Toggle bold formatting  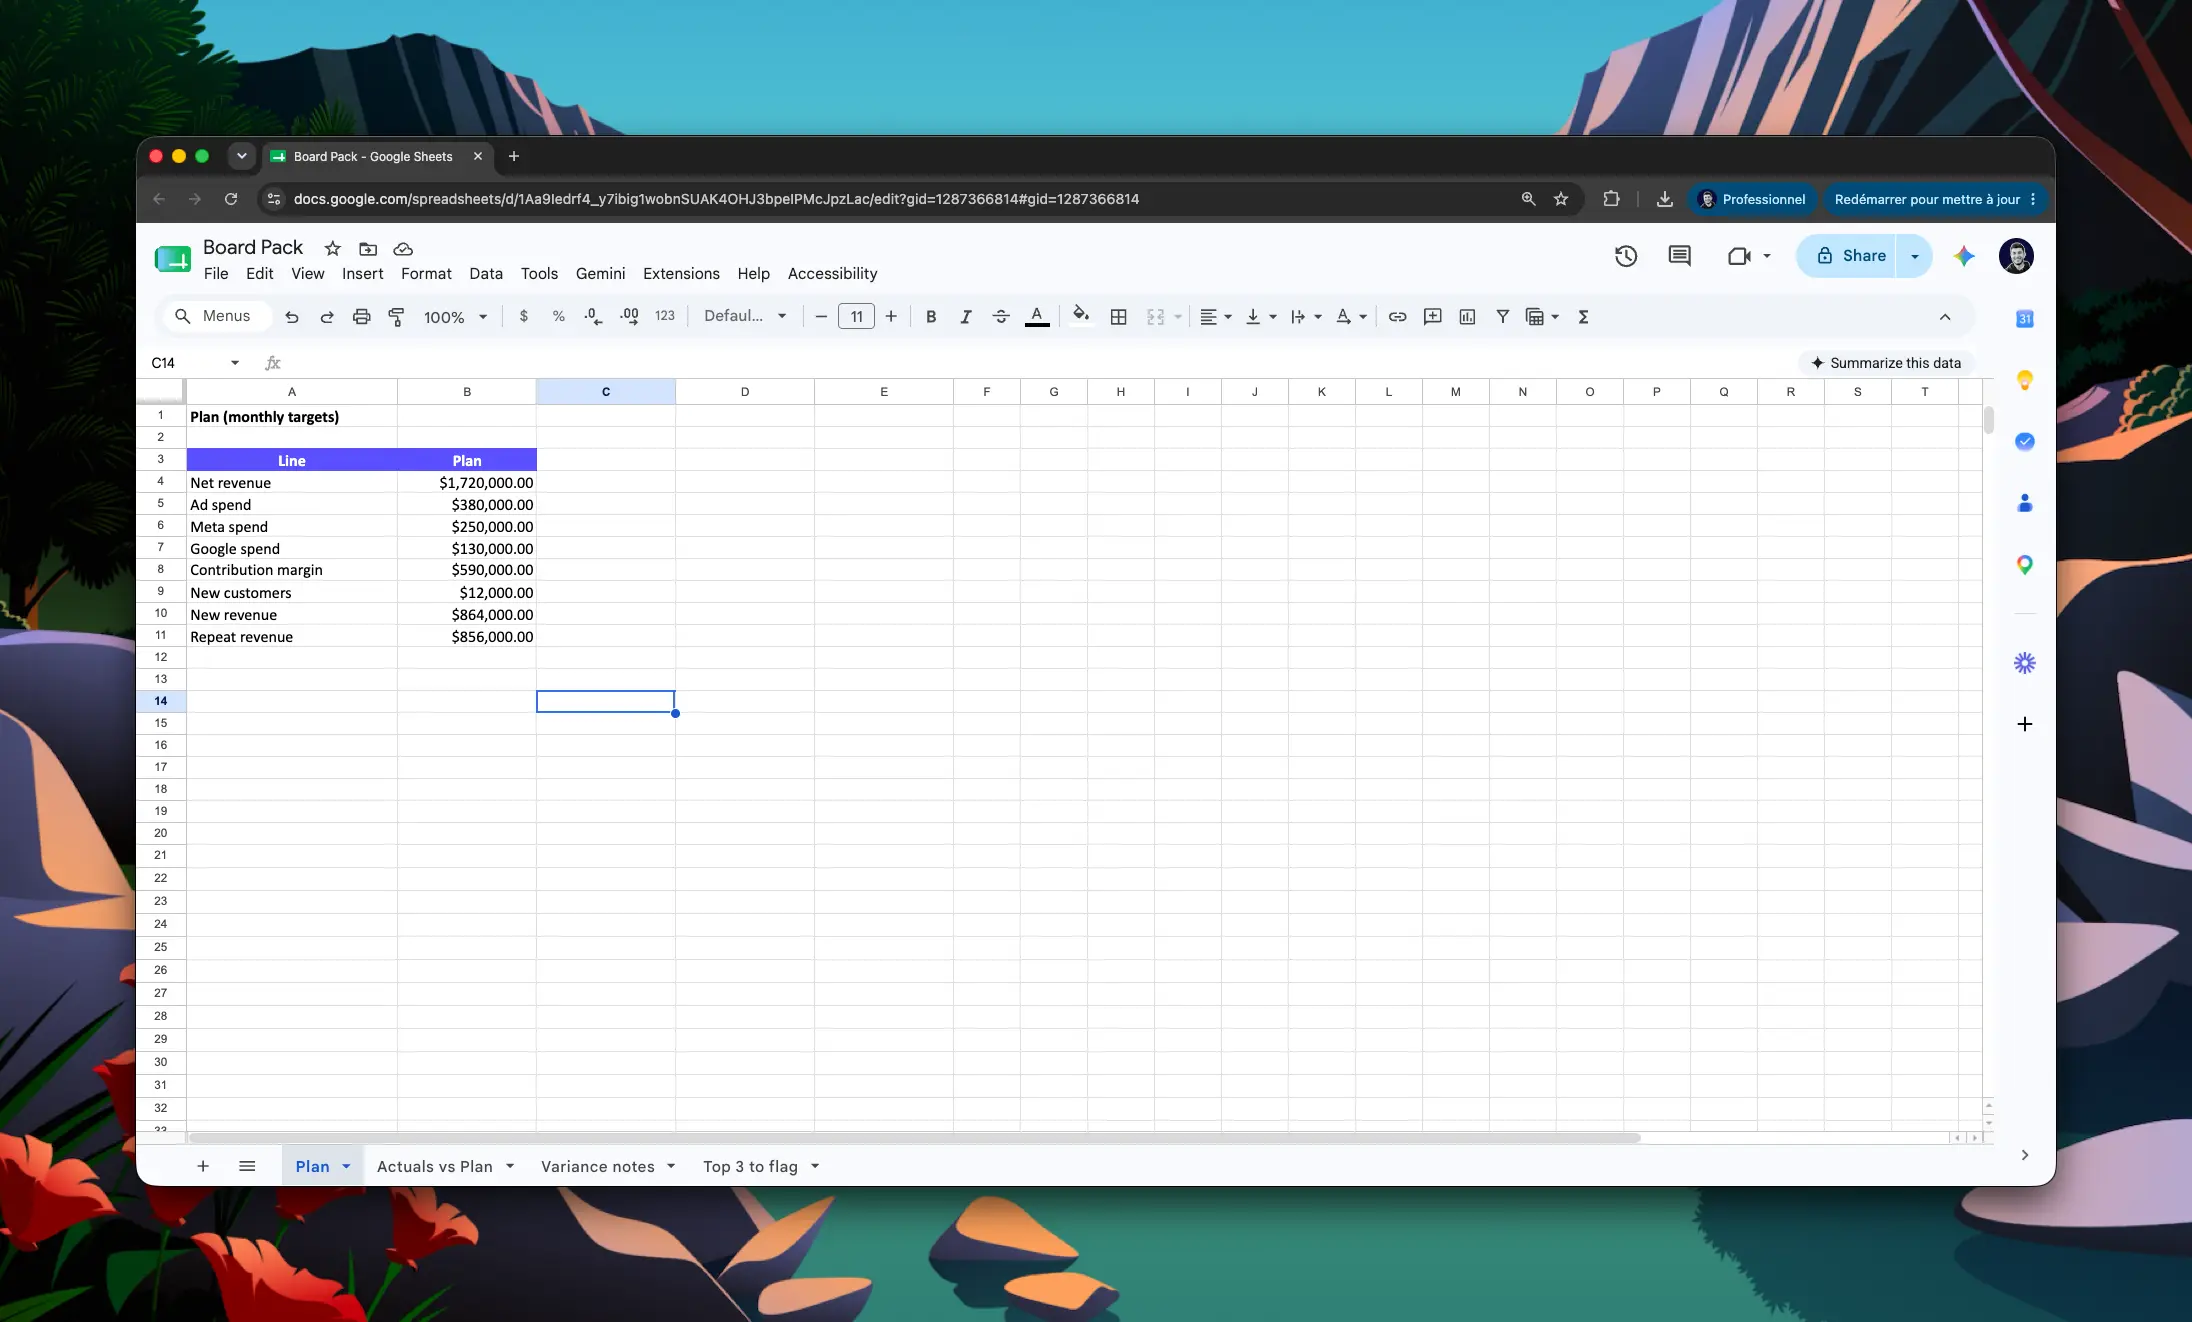(931, 317)
